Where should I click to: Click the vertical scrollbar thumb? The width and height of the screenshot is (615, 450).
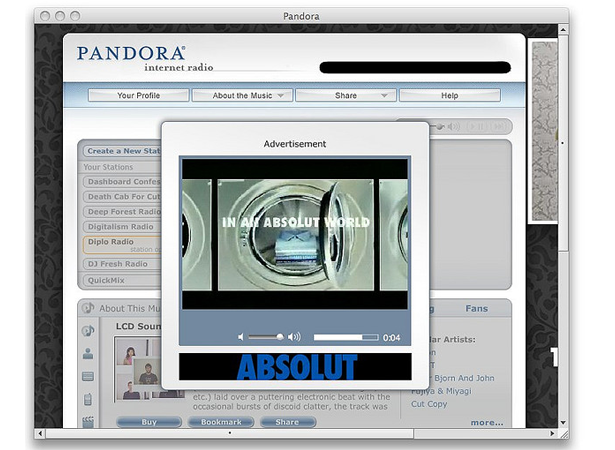coord(563,143)
